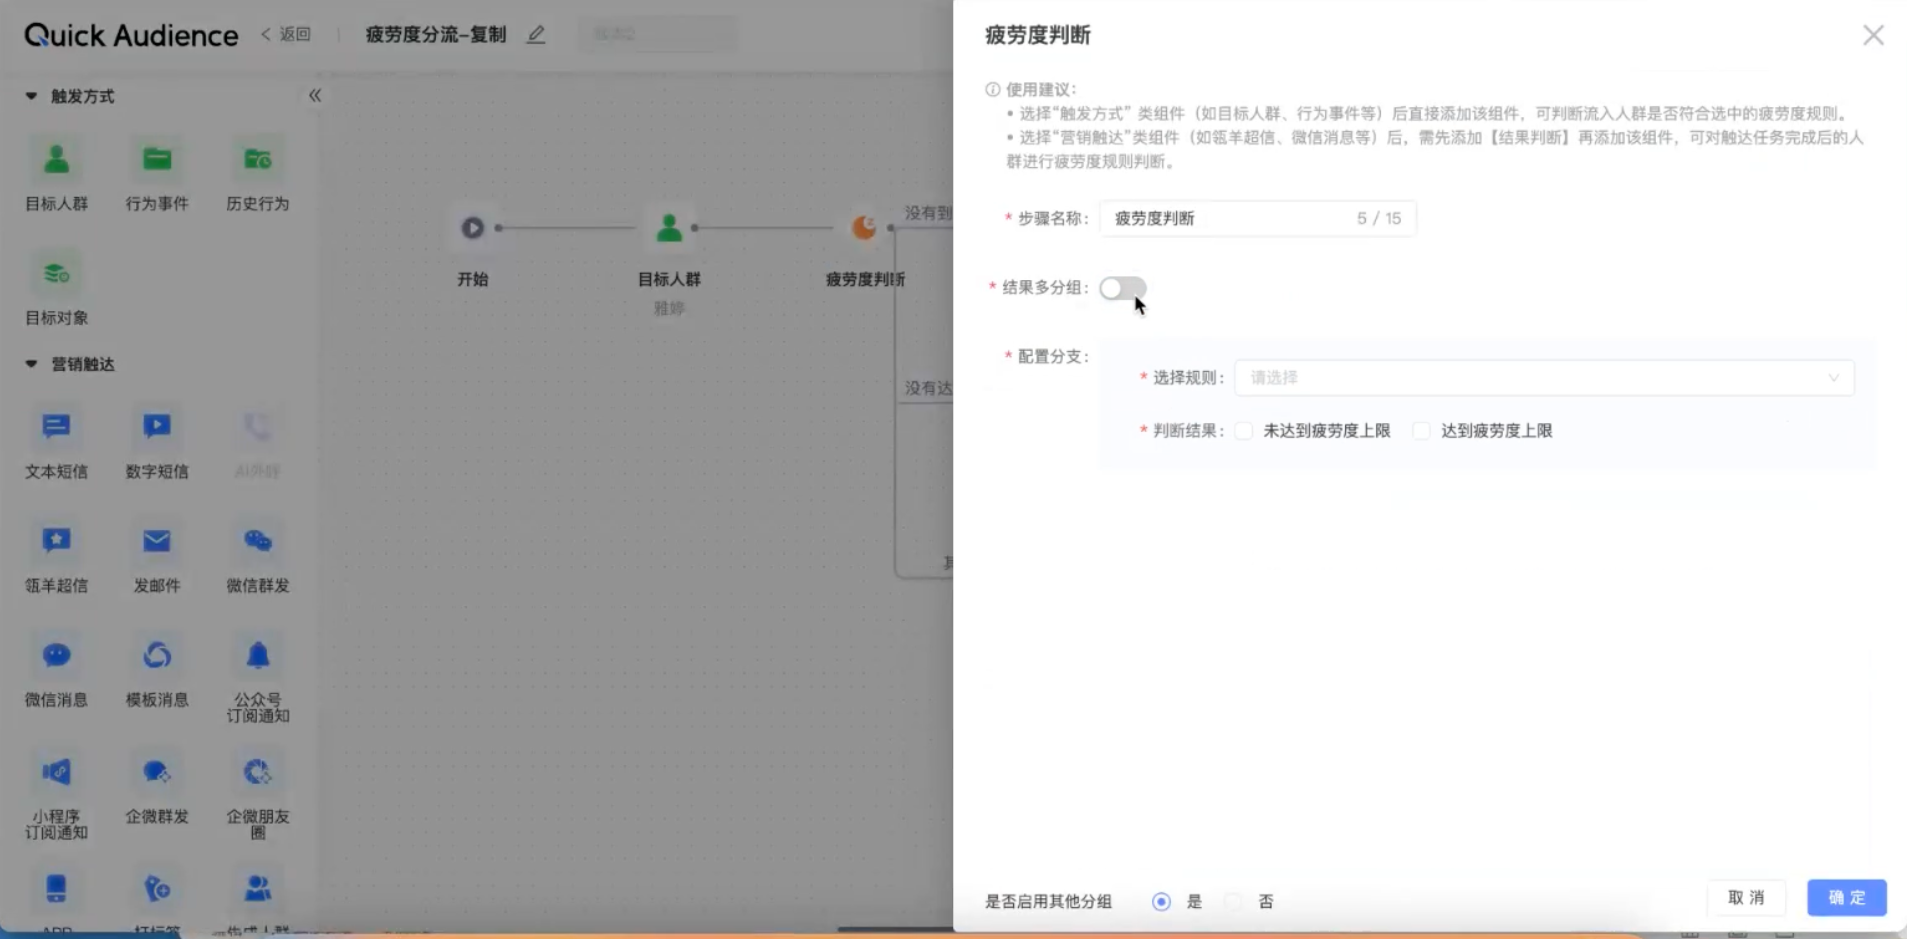Select 是 for 是否启用其他分组
The image size is (1907, 939).
(1161, 902)
